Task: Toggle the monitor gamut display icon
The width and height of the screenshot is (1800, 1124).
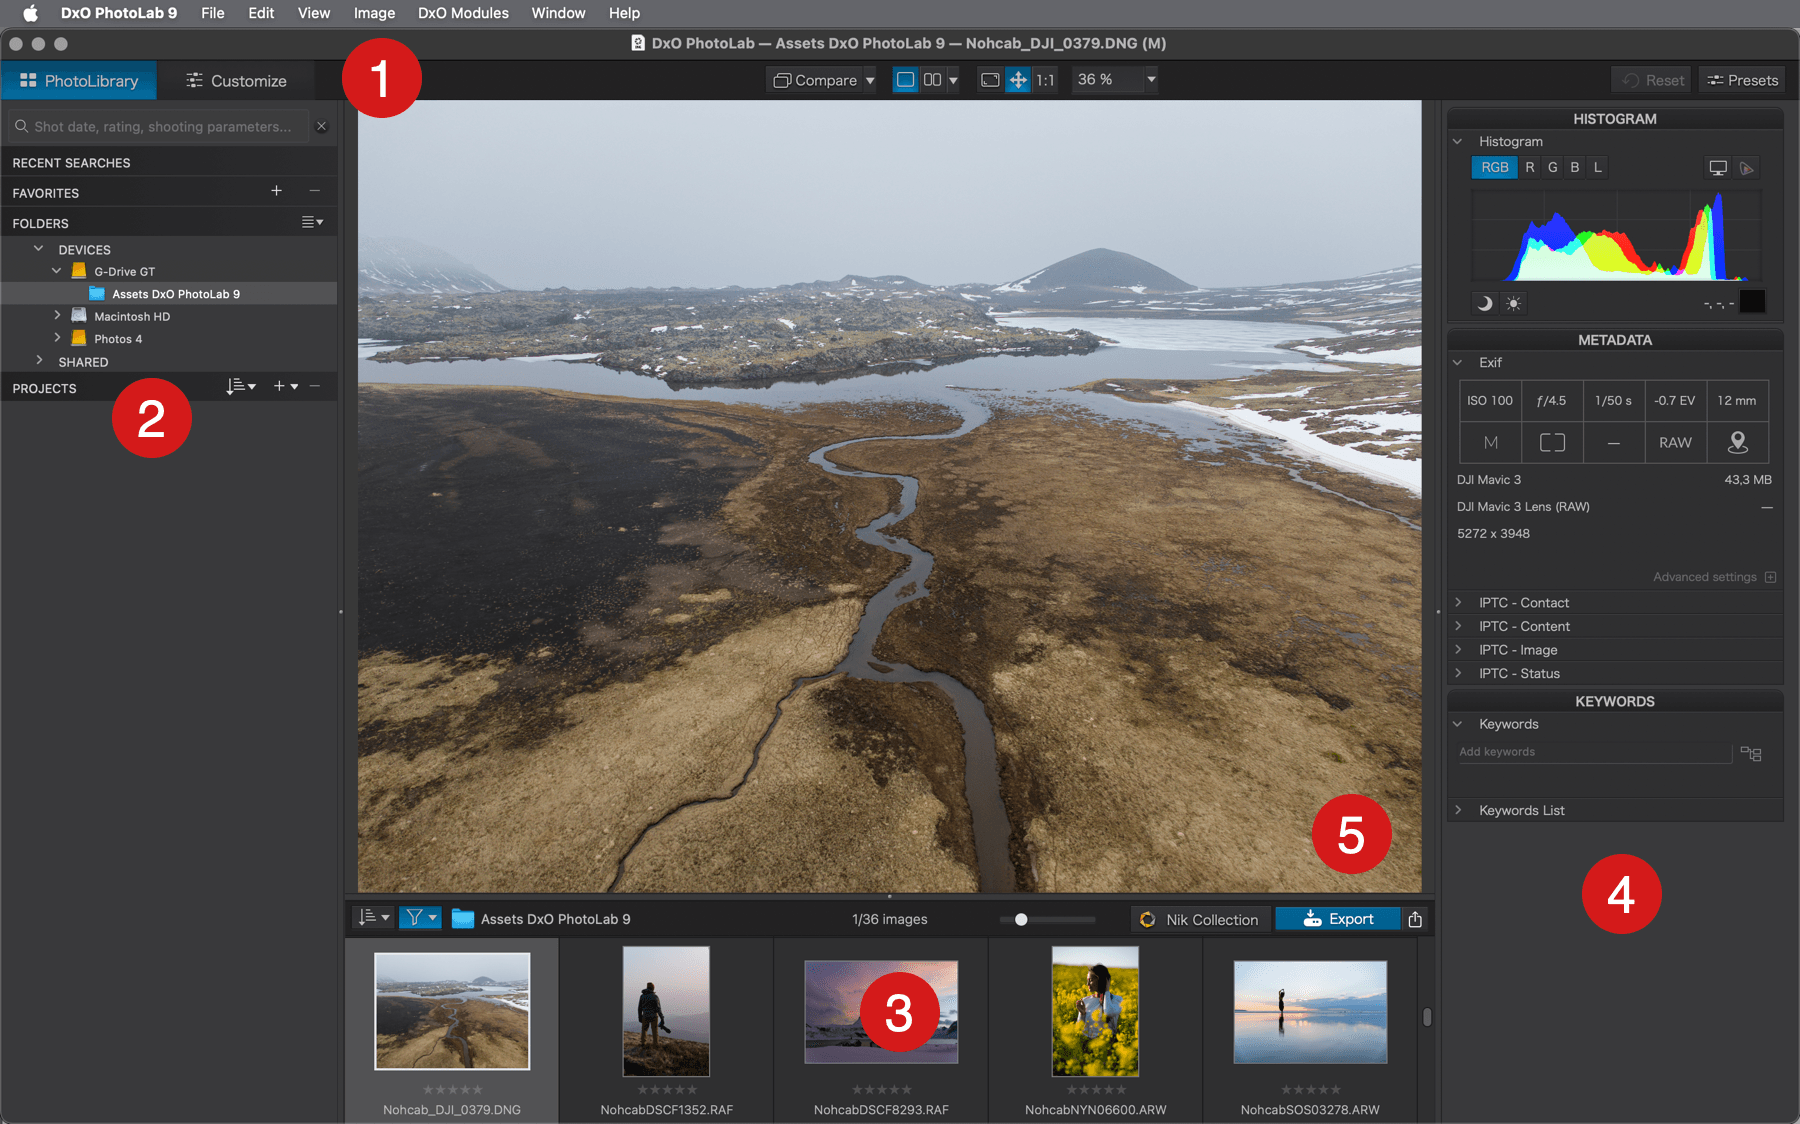Action: 1717,168
